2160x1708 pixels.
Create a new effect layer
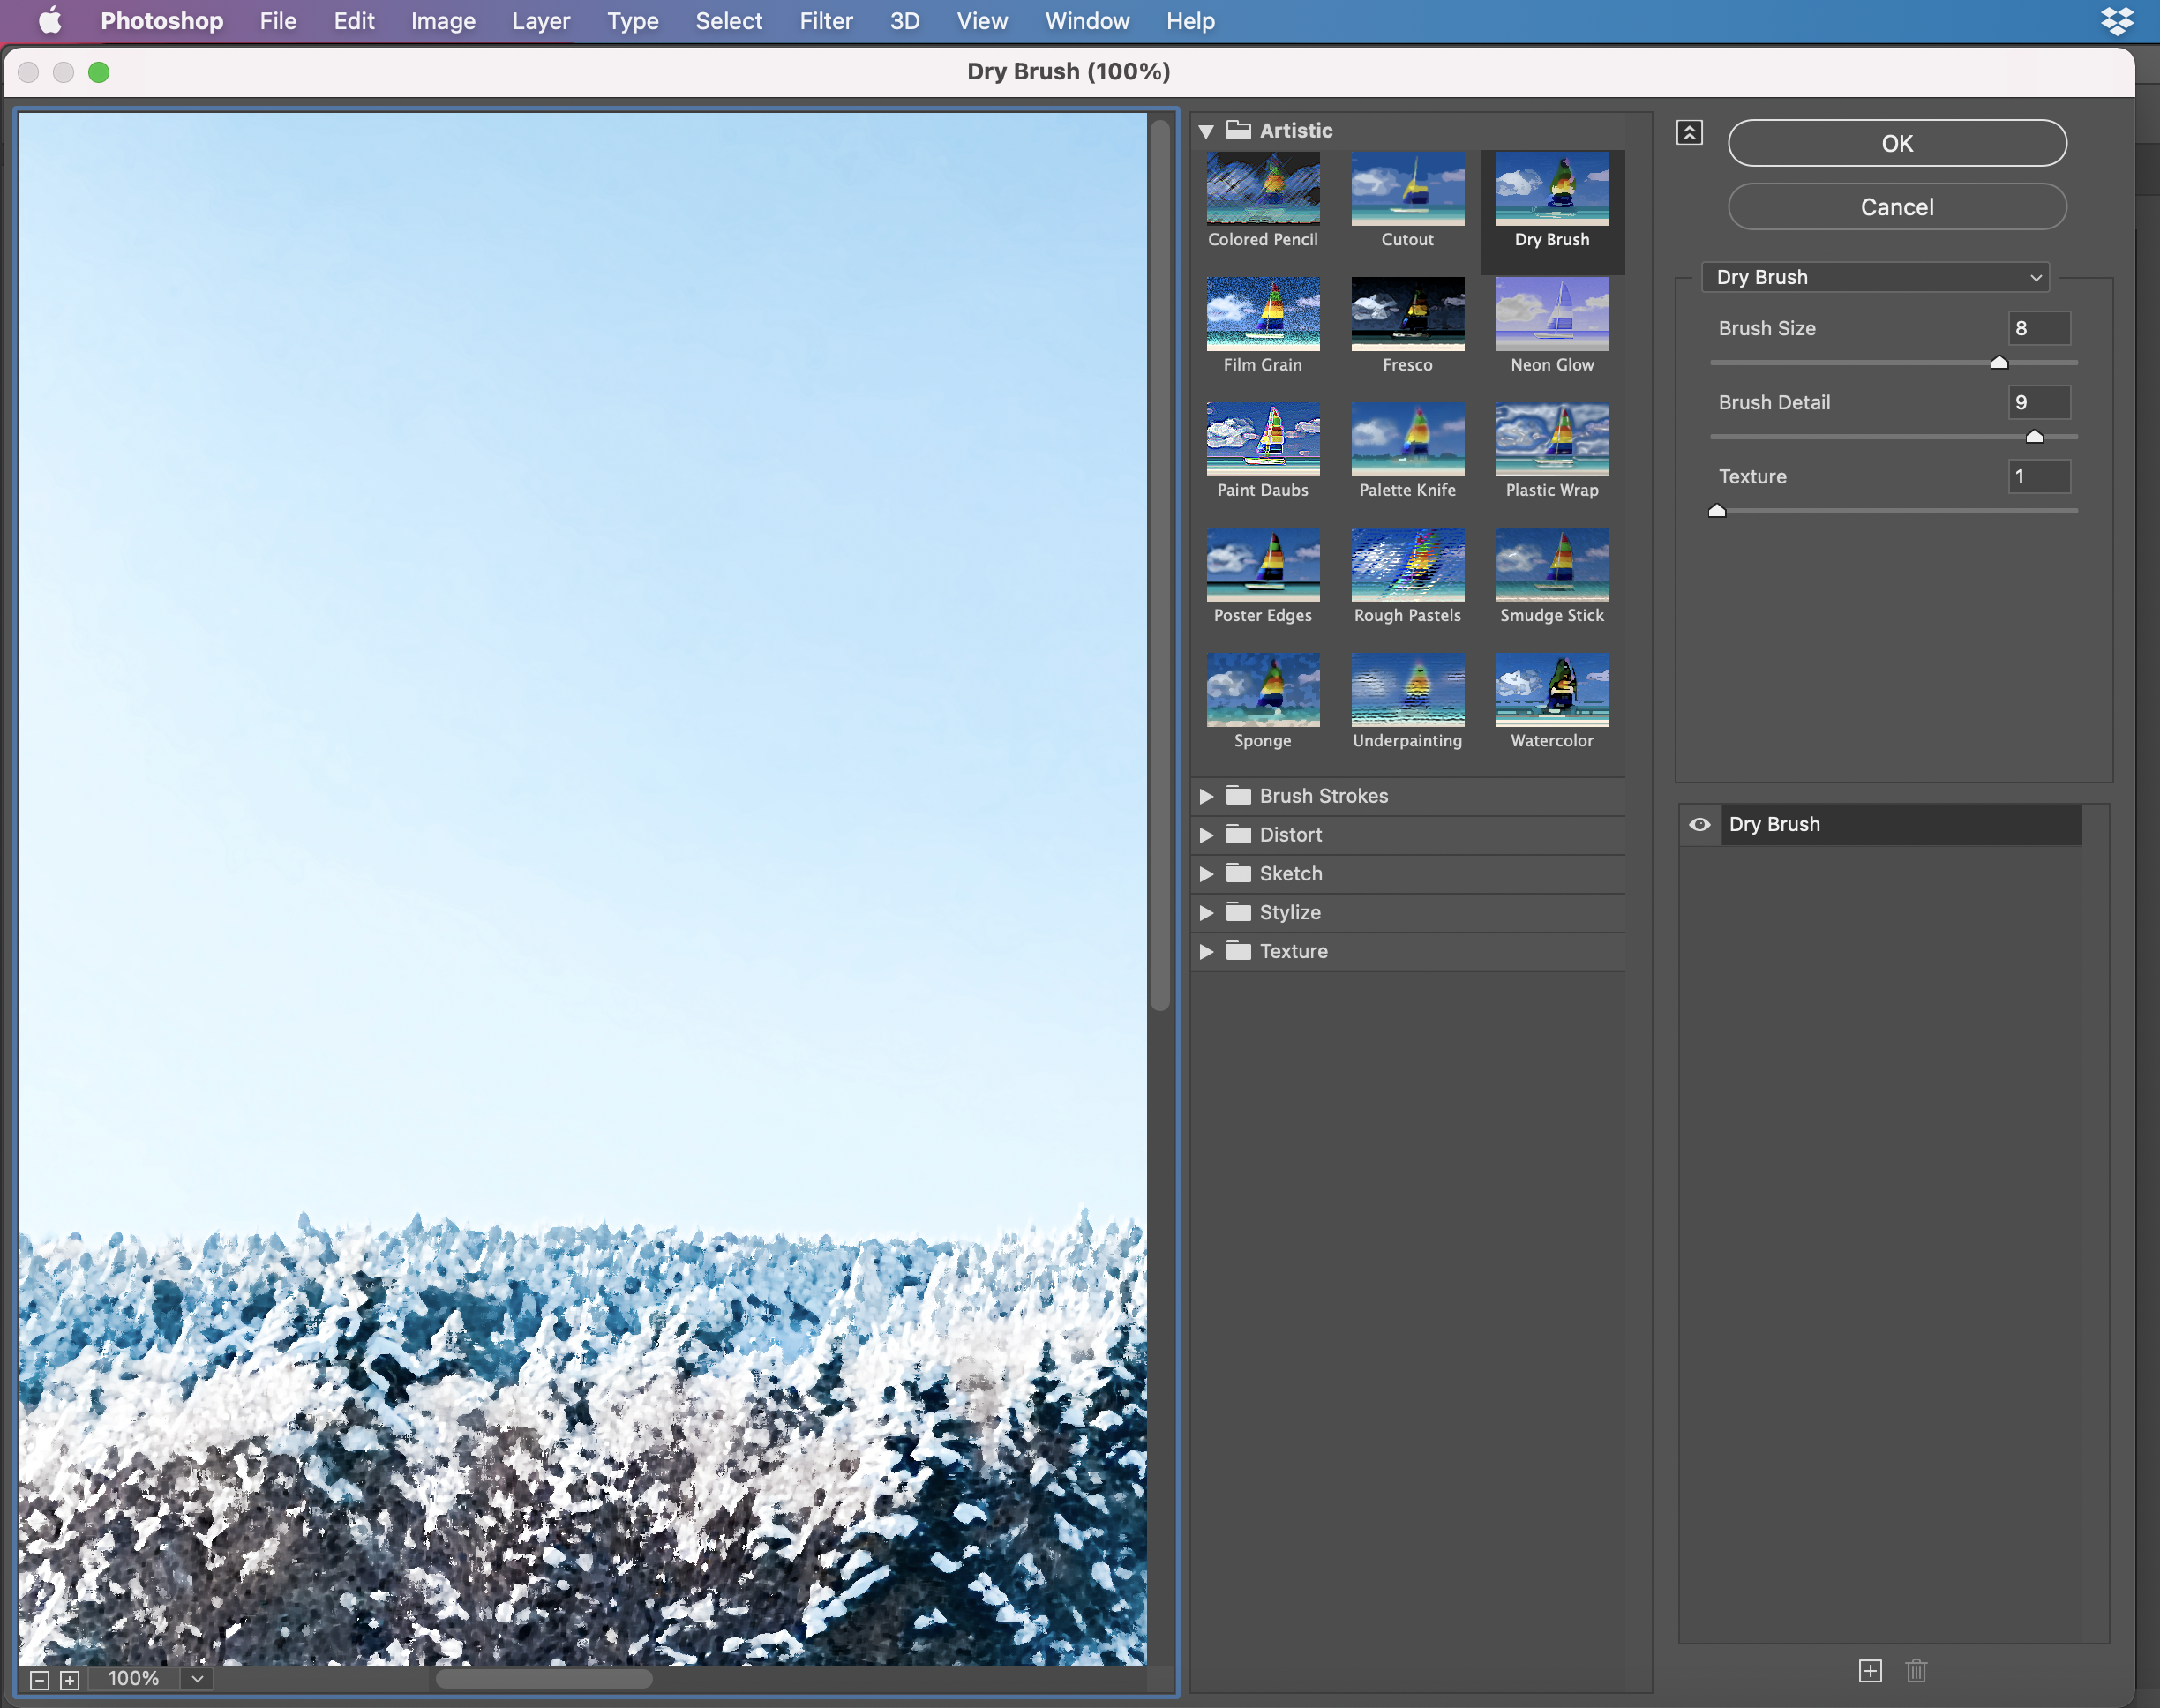coord(1869,1671)
